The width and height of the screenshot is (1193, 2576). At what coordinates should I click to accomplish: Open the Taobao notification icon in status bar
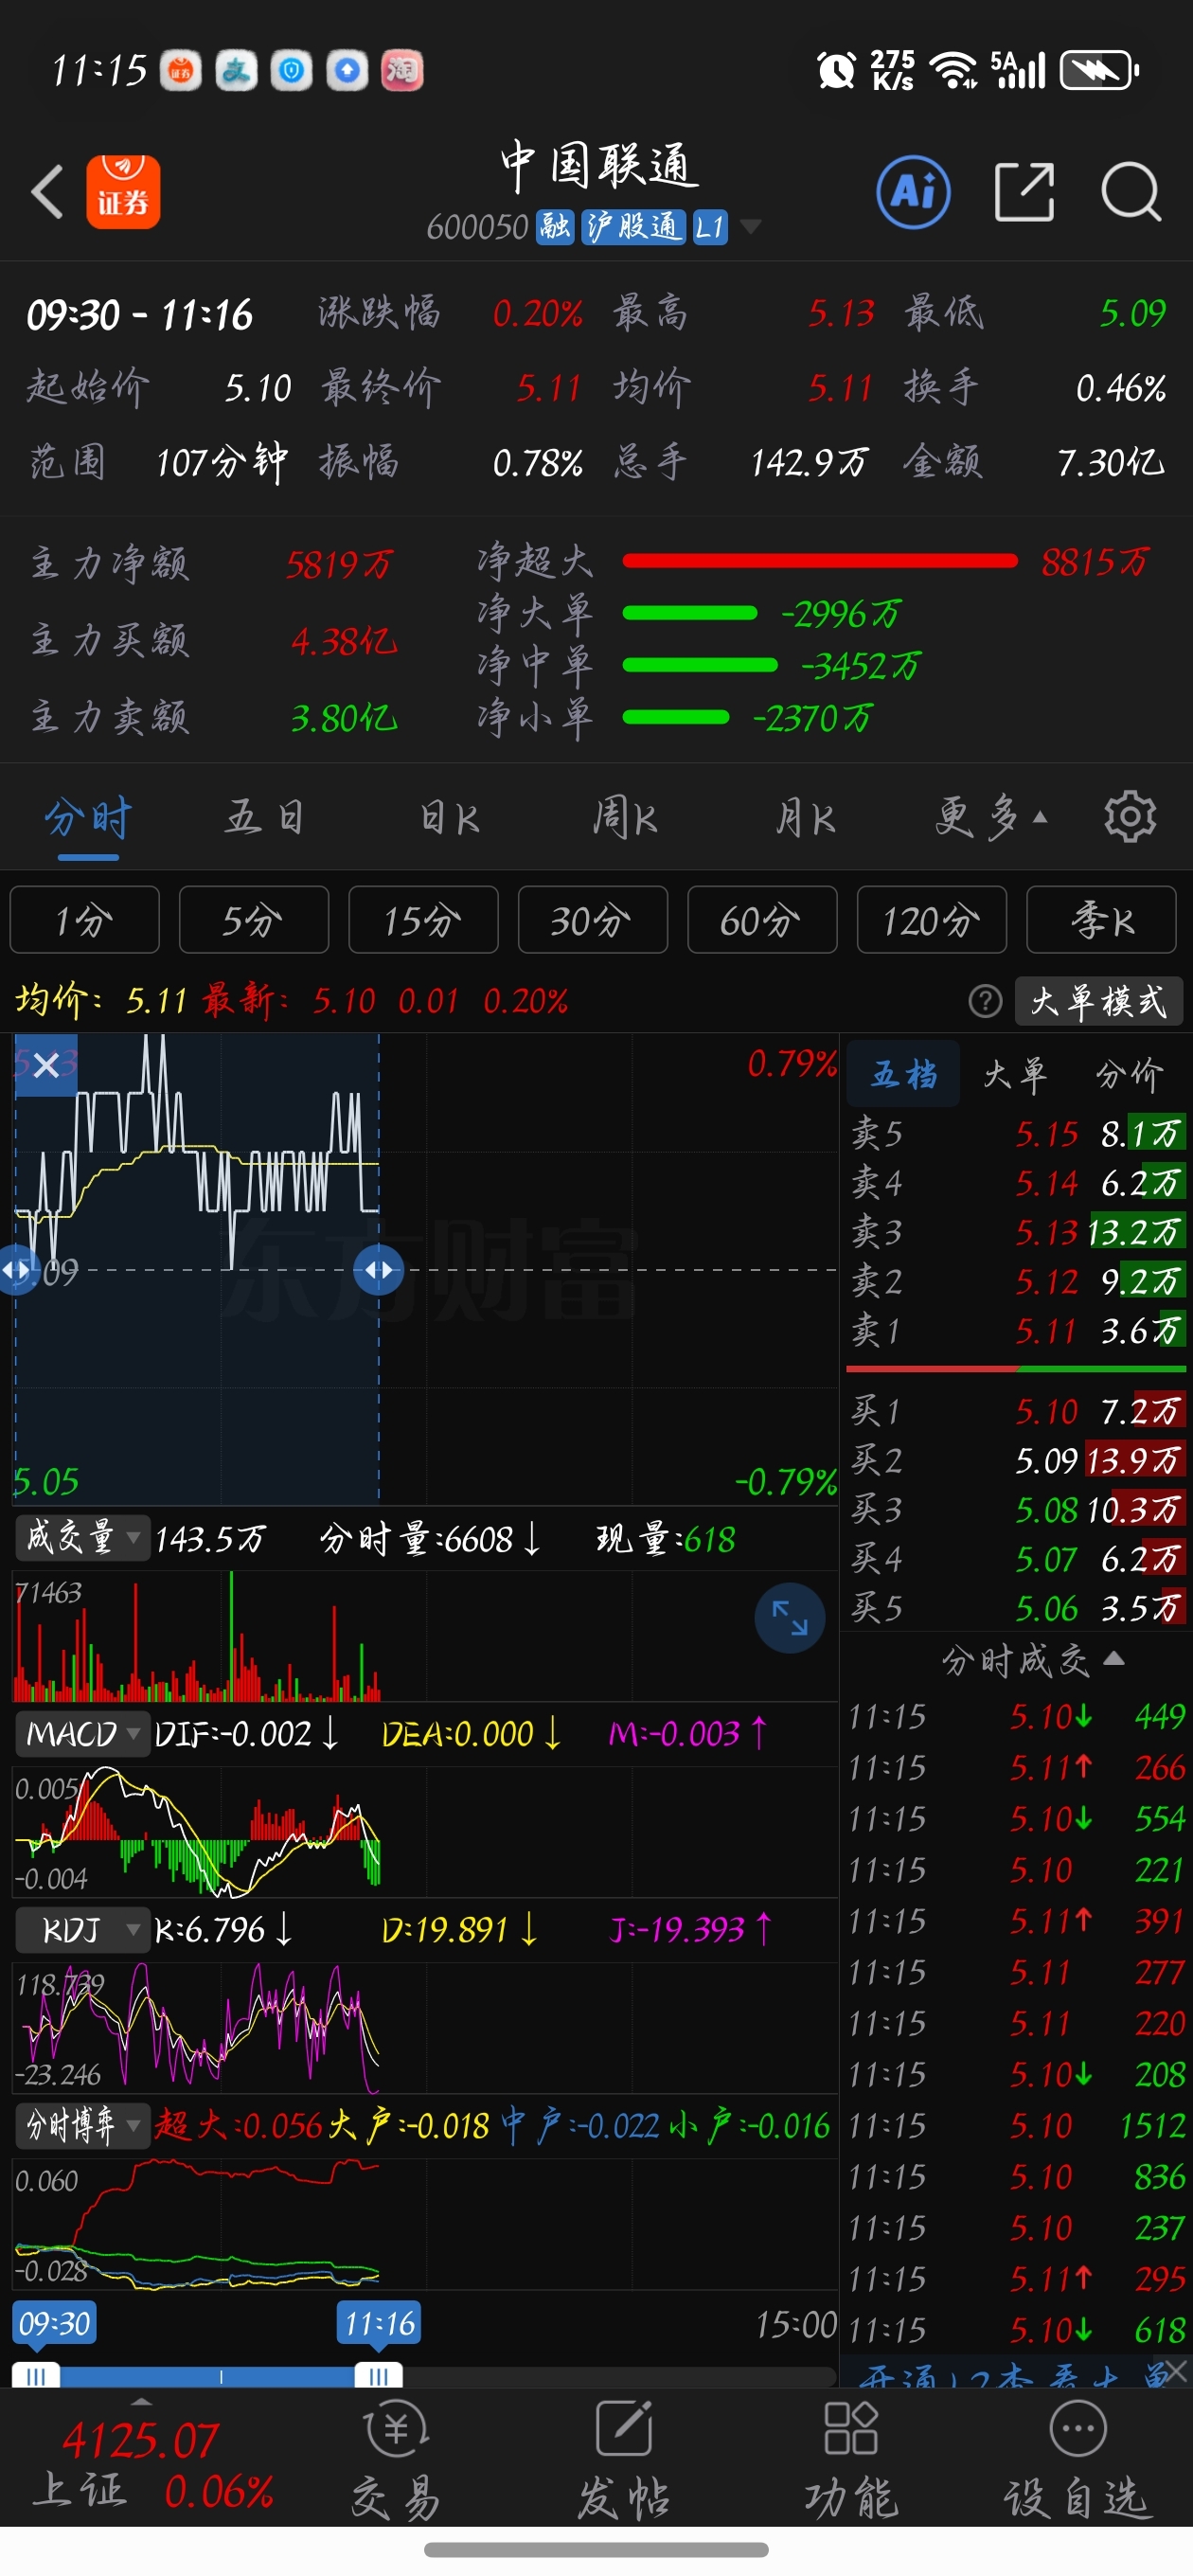pyautogui.click(x=402, y=71)
